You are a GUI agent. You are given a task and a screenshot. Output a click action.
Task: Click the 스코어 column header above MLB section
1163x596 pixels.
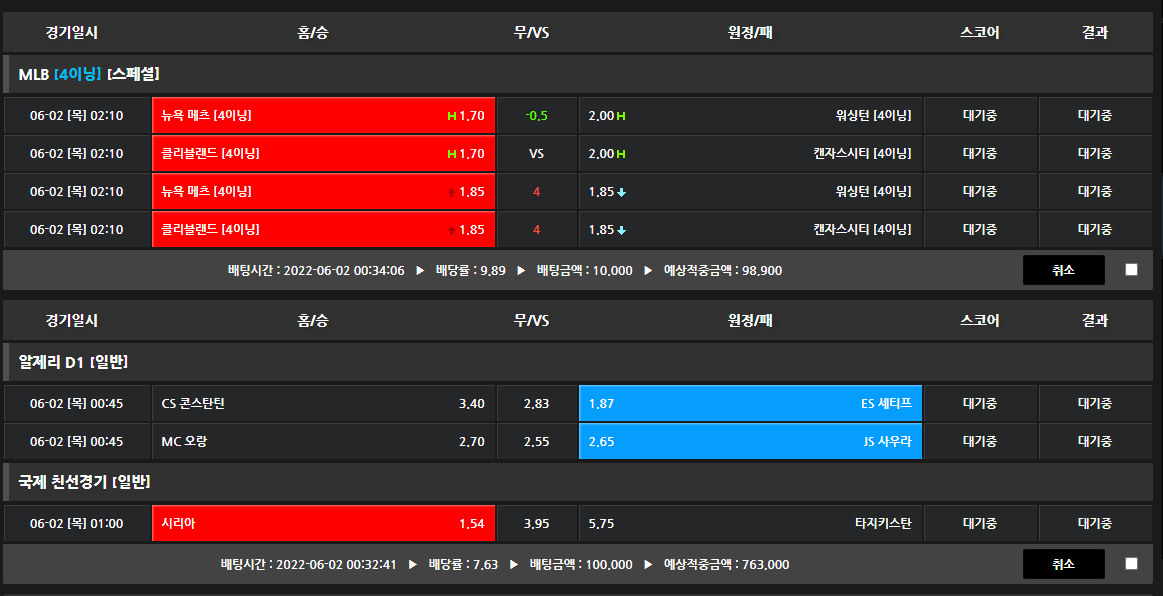[x=979, y=32]
